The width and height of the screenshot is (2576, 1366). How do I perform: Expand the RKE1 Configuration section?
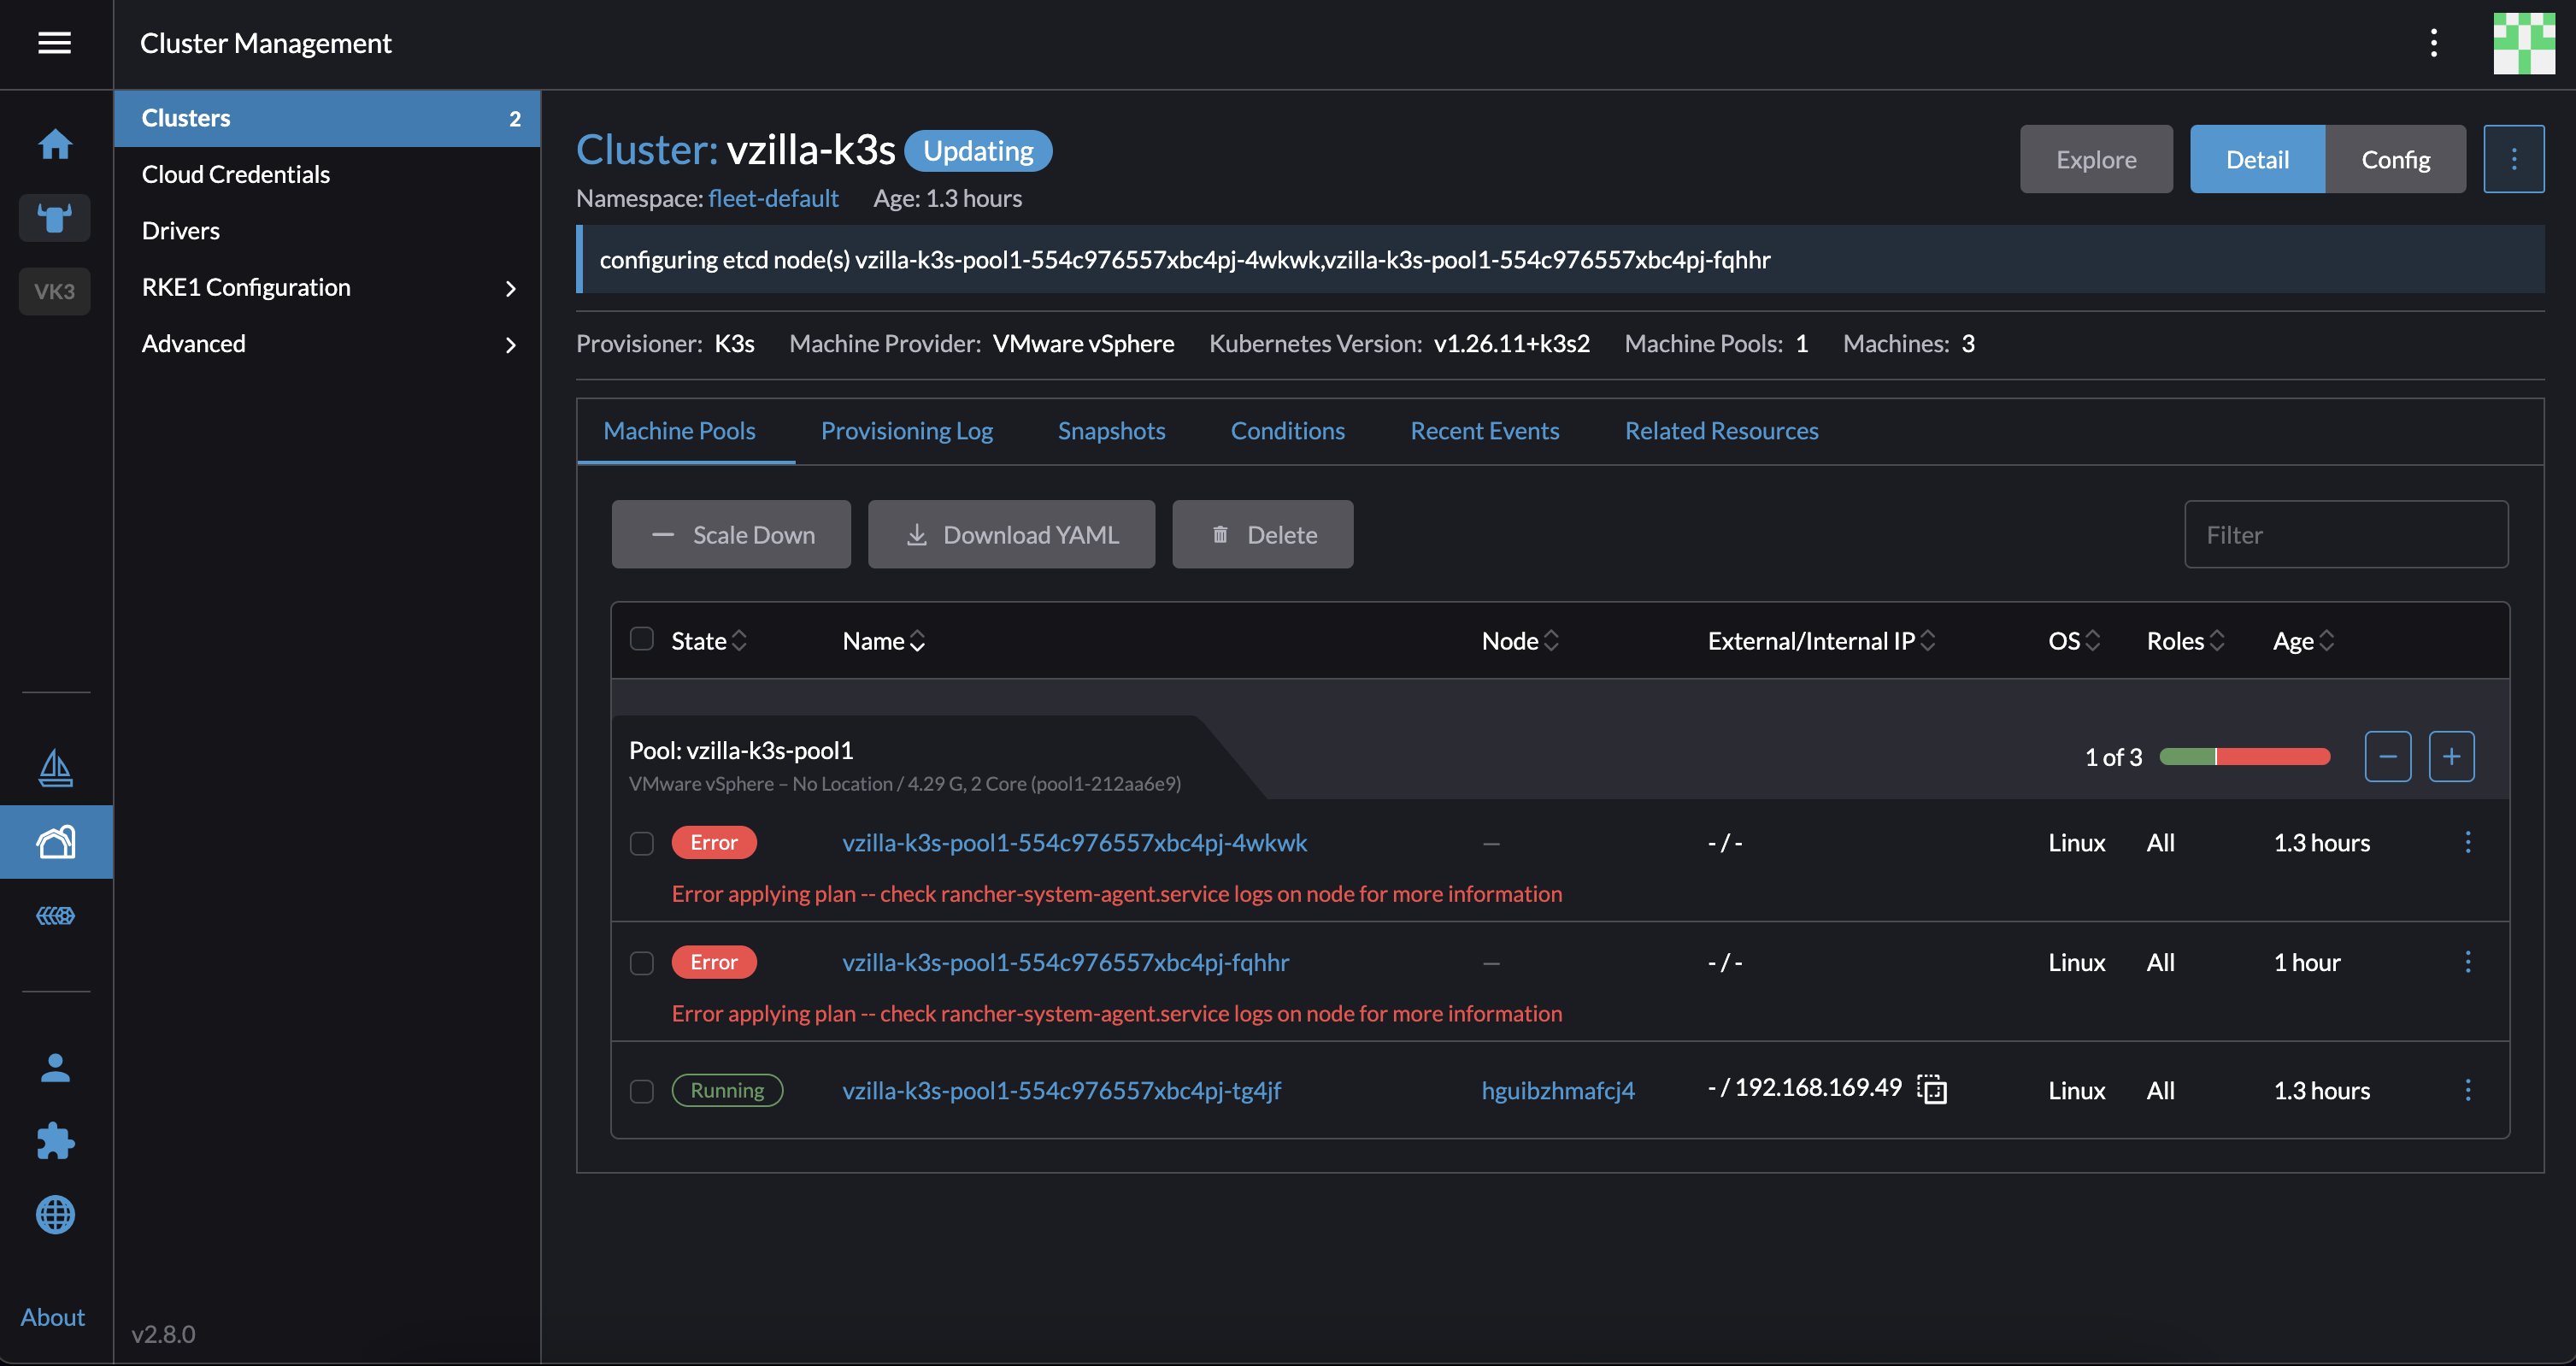328,287
